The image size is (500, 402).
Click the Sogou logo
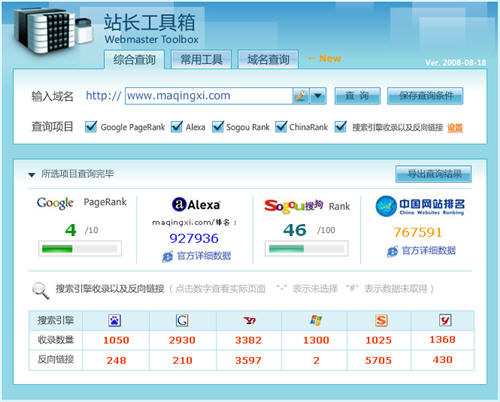click(294, 206)
